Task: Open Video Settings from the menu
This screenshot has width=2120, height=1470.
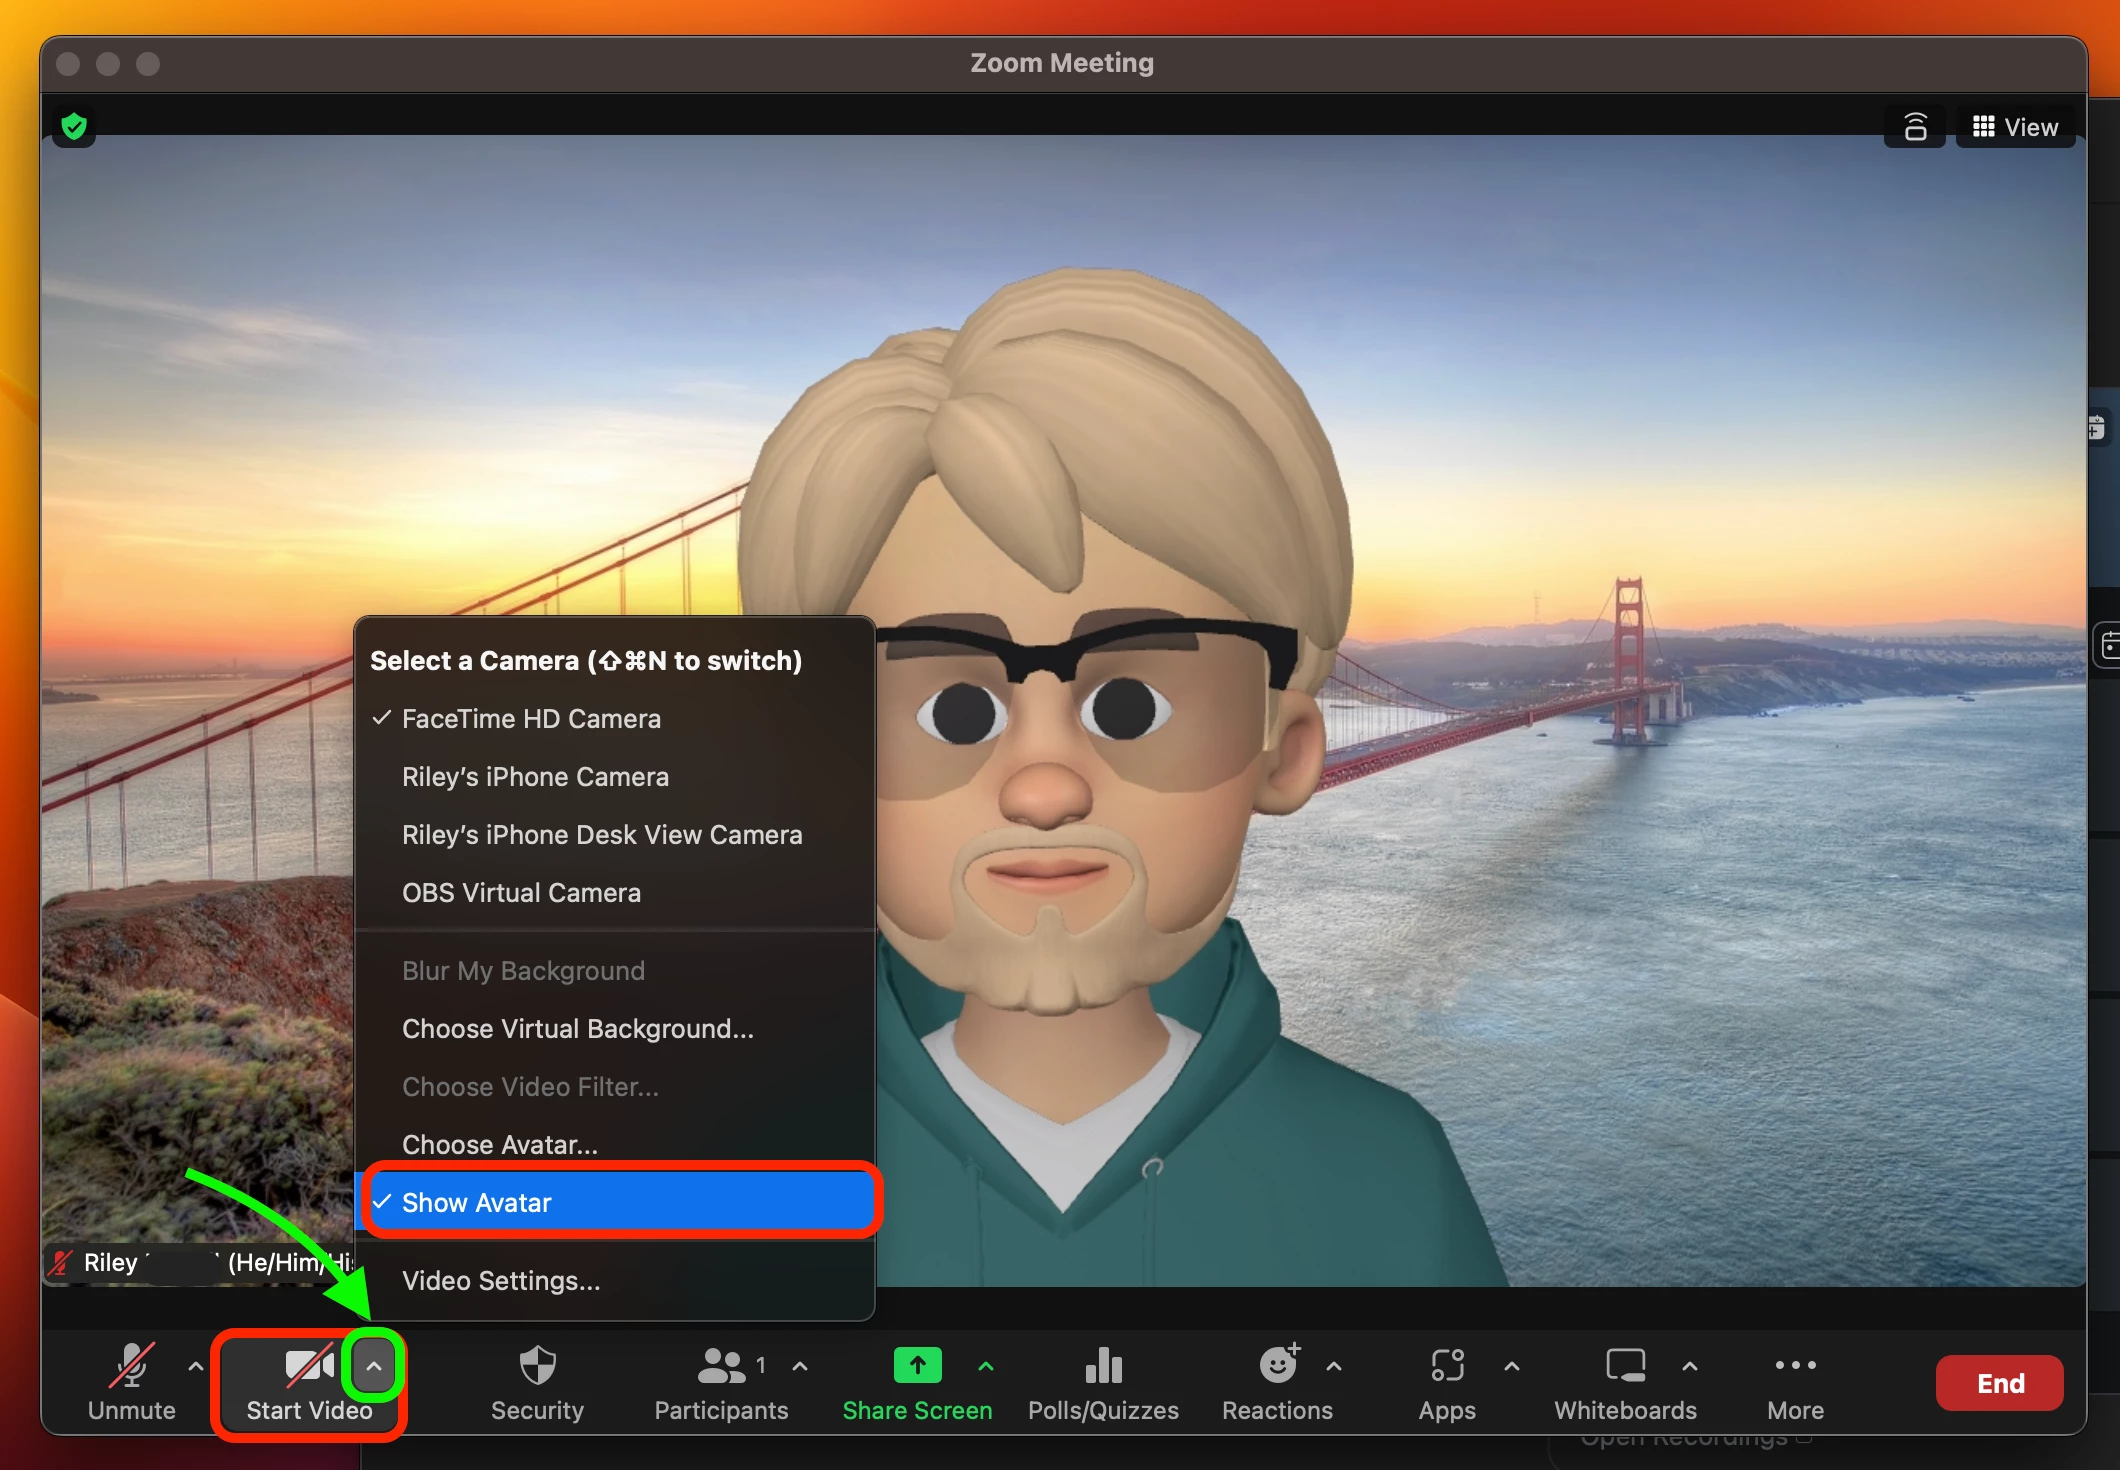Action: 501,1281
